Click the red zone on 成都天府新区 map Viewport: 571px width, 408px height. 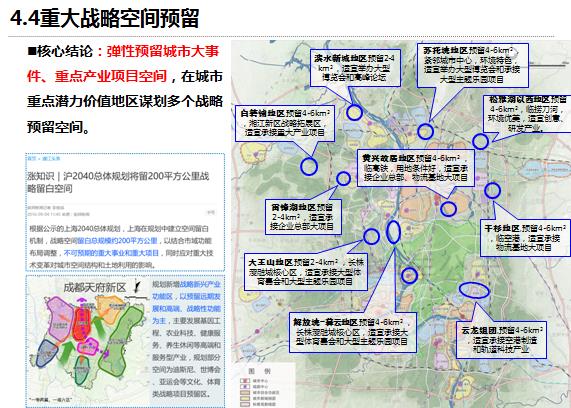point(82,324)
